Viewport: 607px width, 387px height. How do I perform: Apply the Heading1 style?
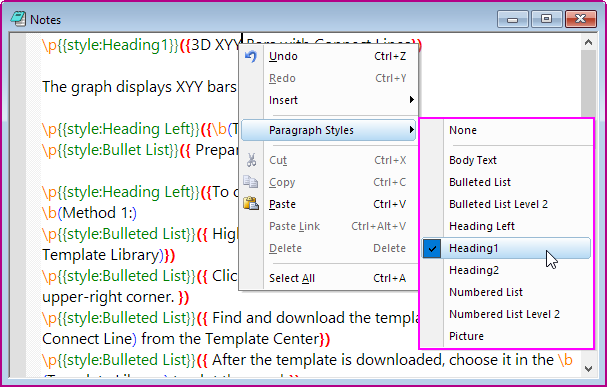point(506,248)
